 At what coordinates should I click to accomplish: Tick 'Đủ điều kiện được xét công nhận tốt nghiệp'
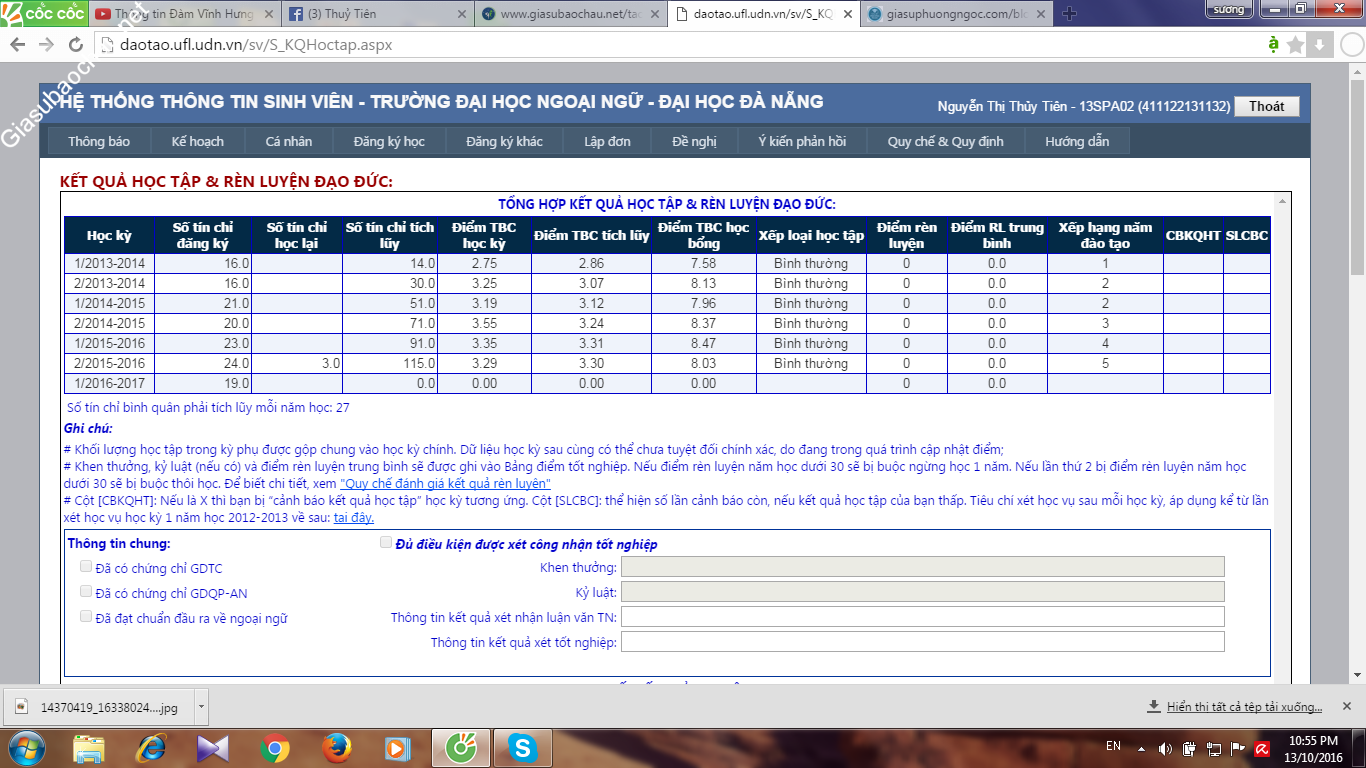tap(386, 543)
